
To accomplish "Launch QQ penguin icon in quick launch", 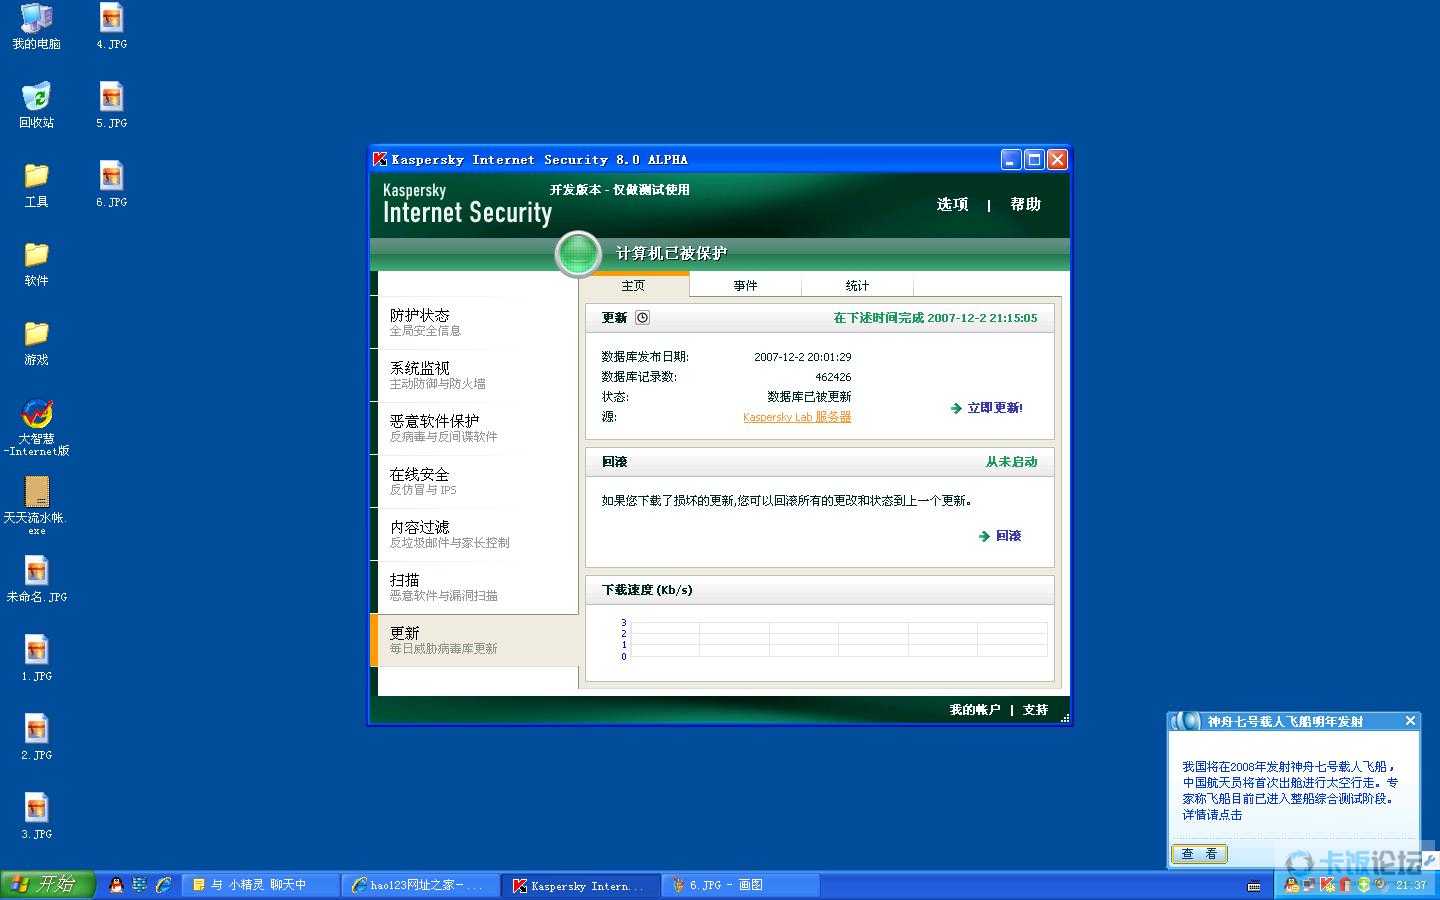I will (x=116, y=885).
